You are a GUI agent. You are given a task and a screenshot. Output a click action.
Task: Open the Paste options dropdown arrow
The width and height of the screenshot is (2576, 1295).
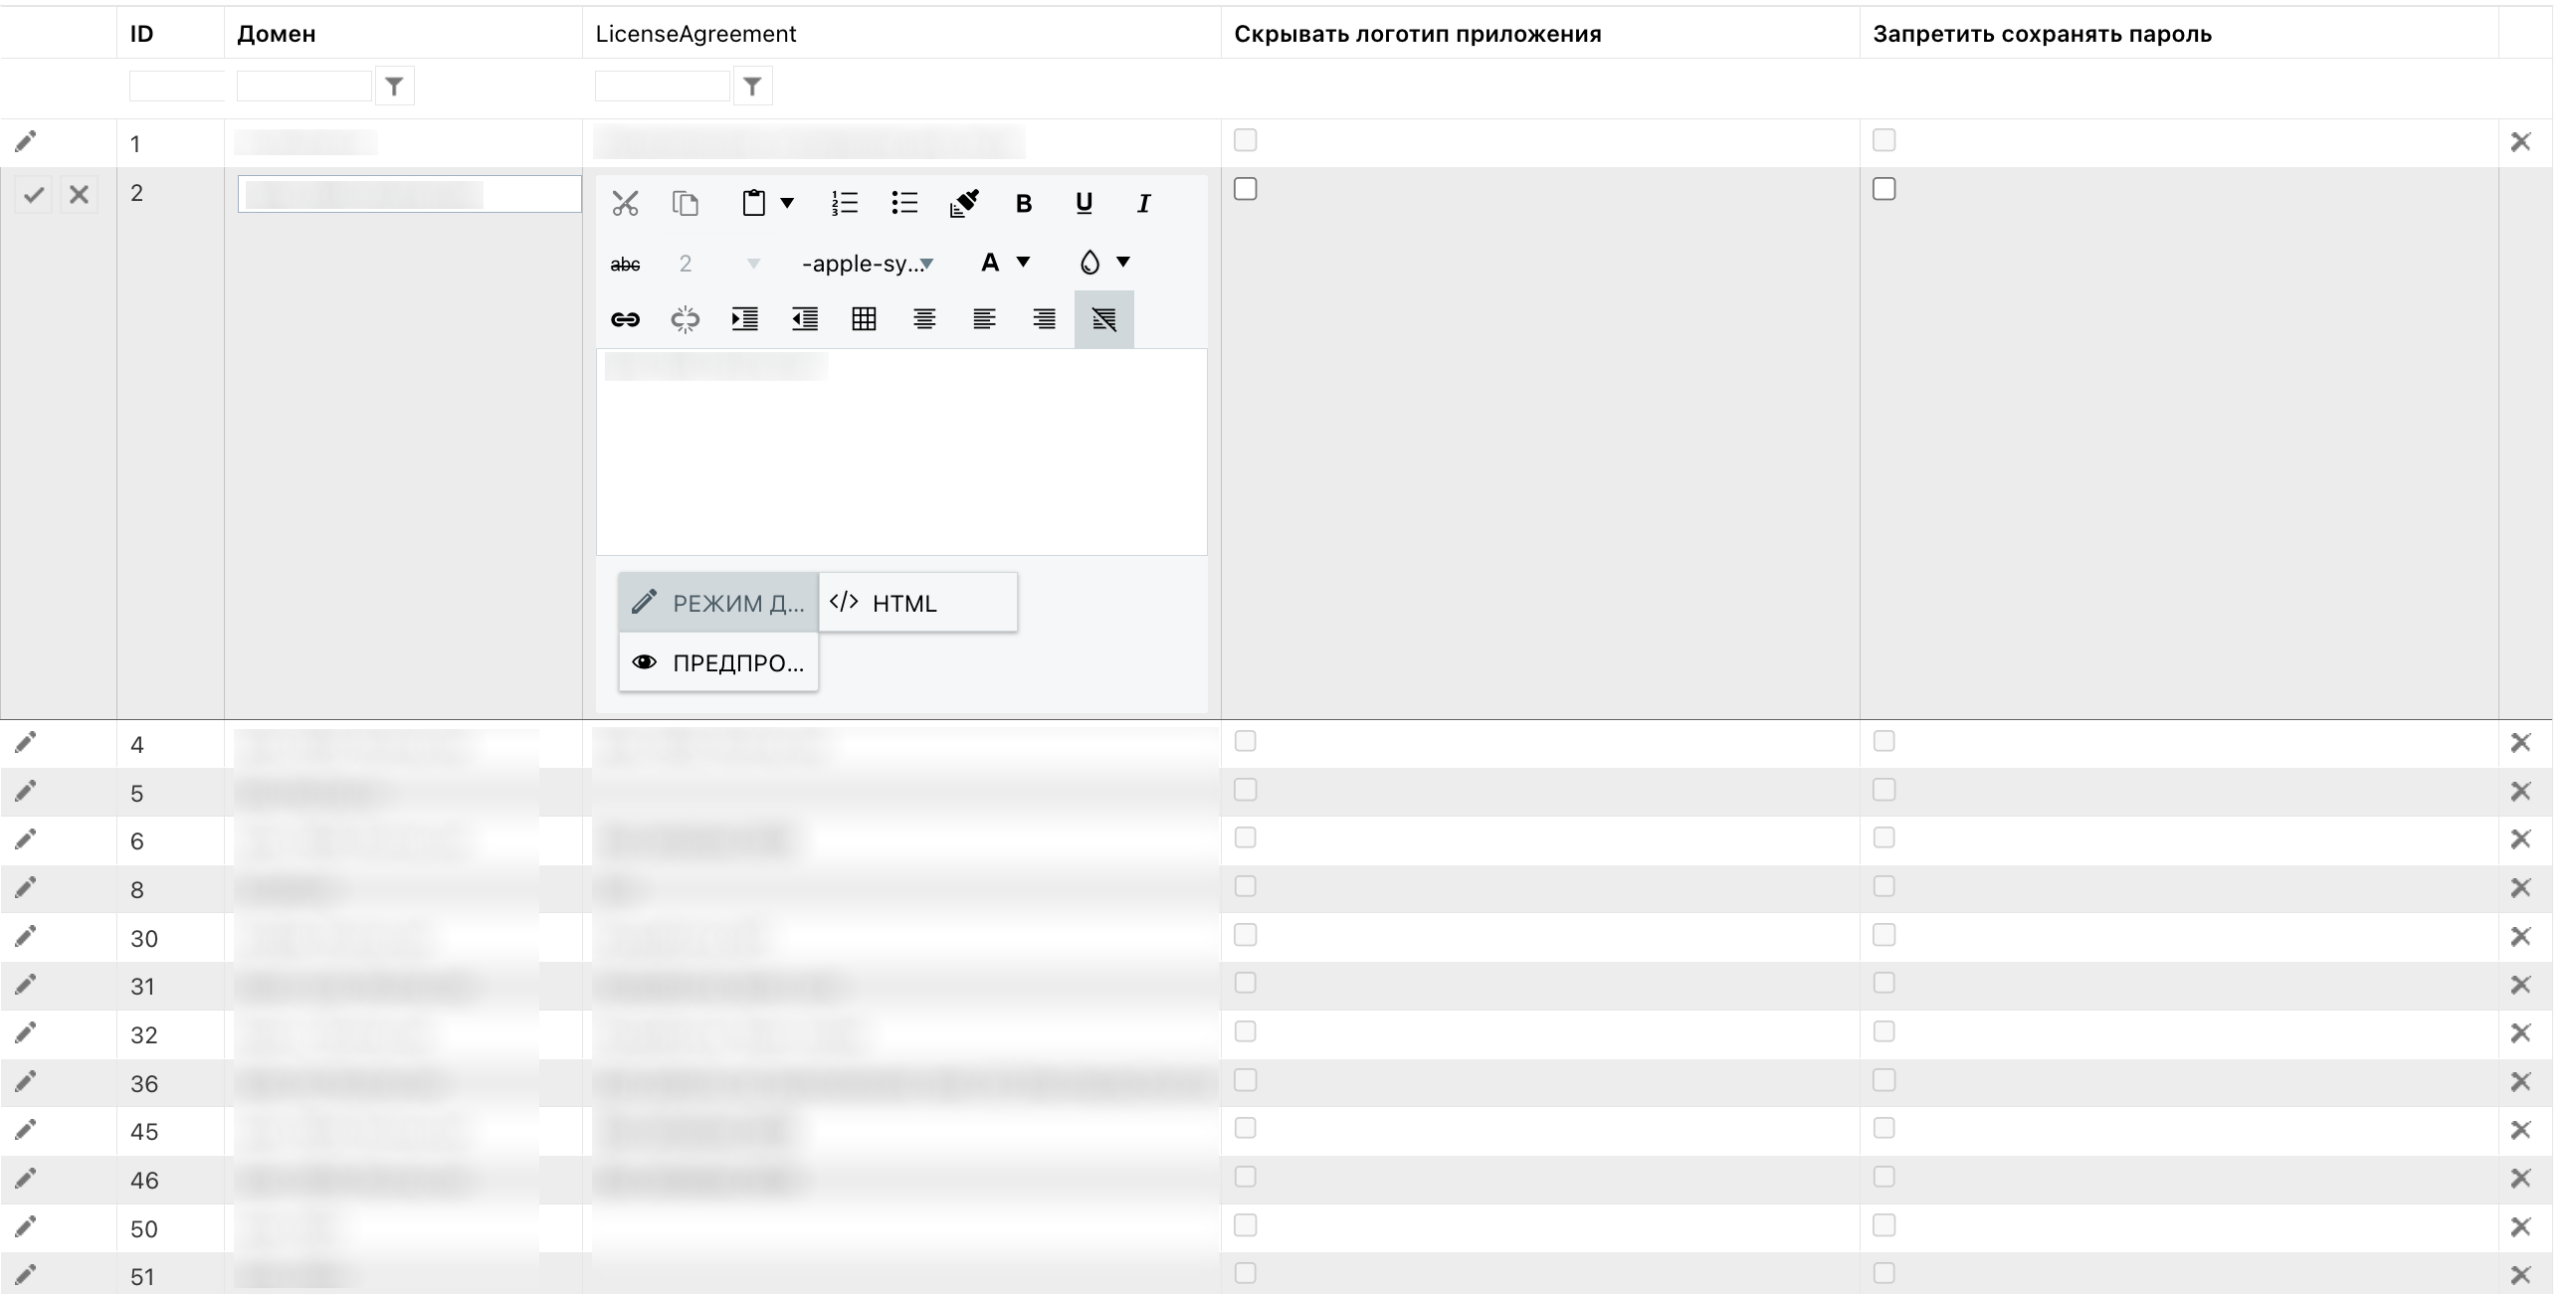[x=788, y=204]
